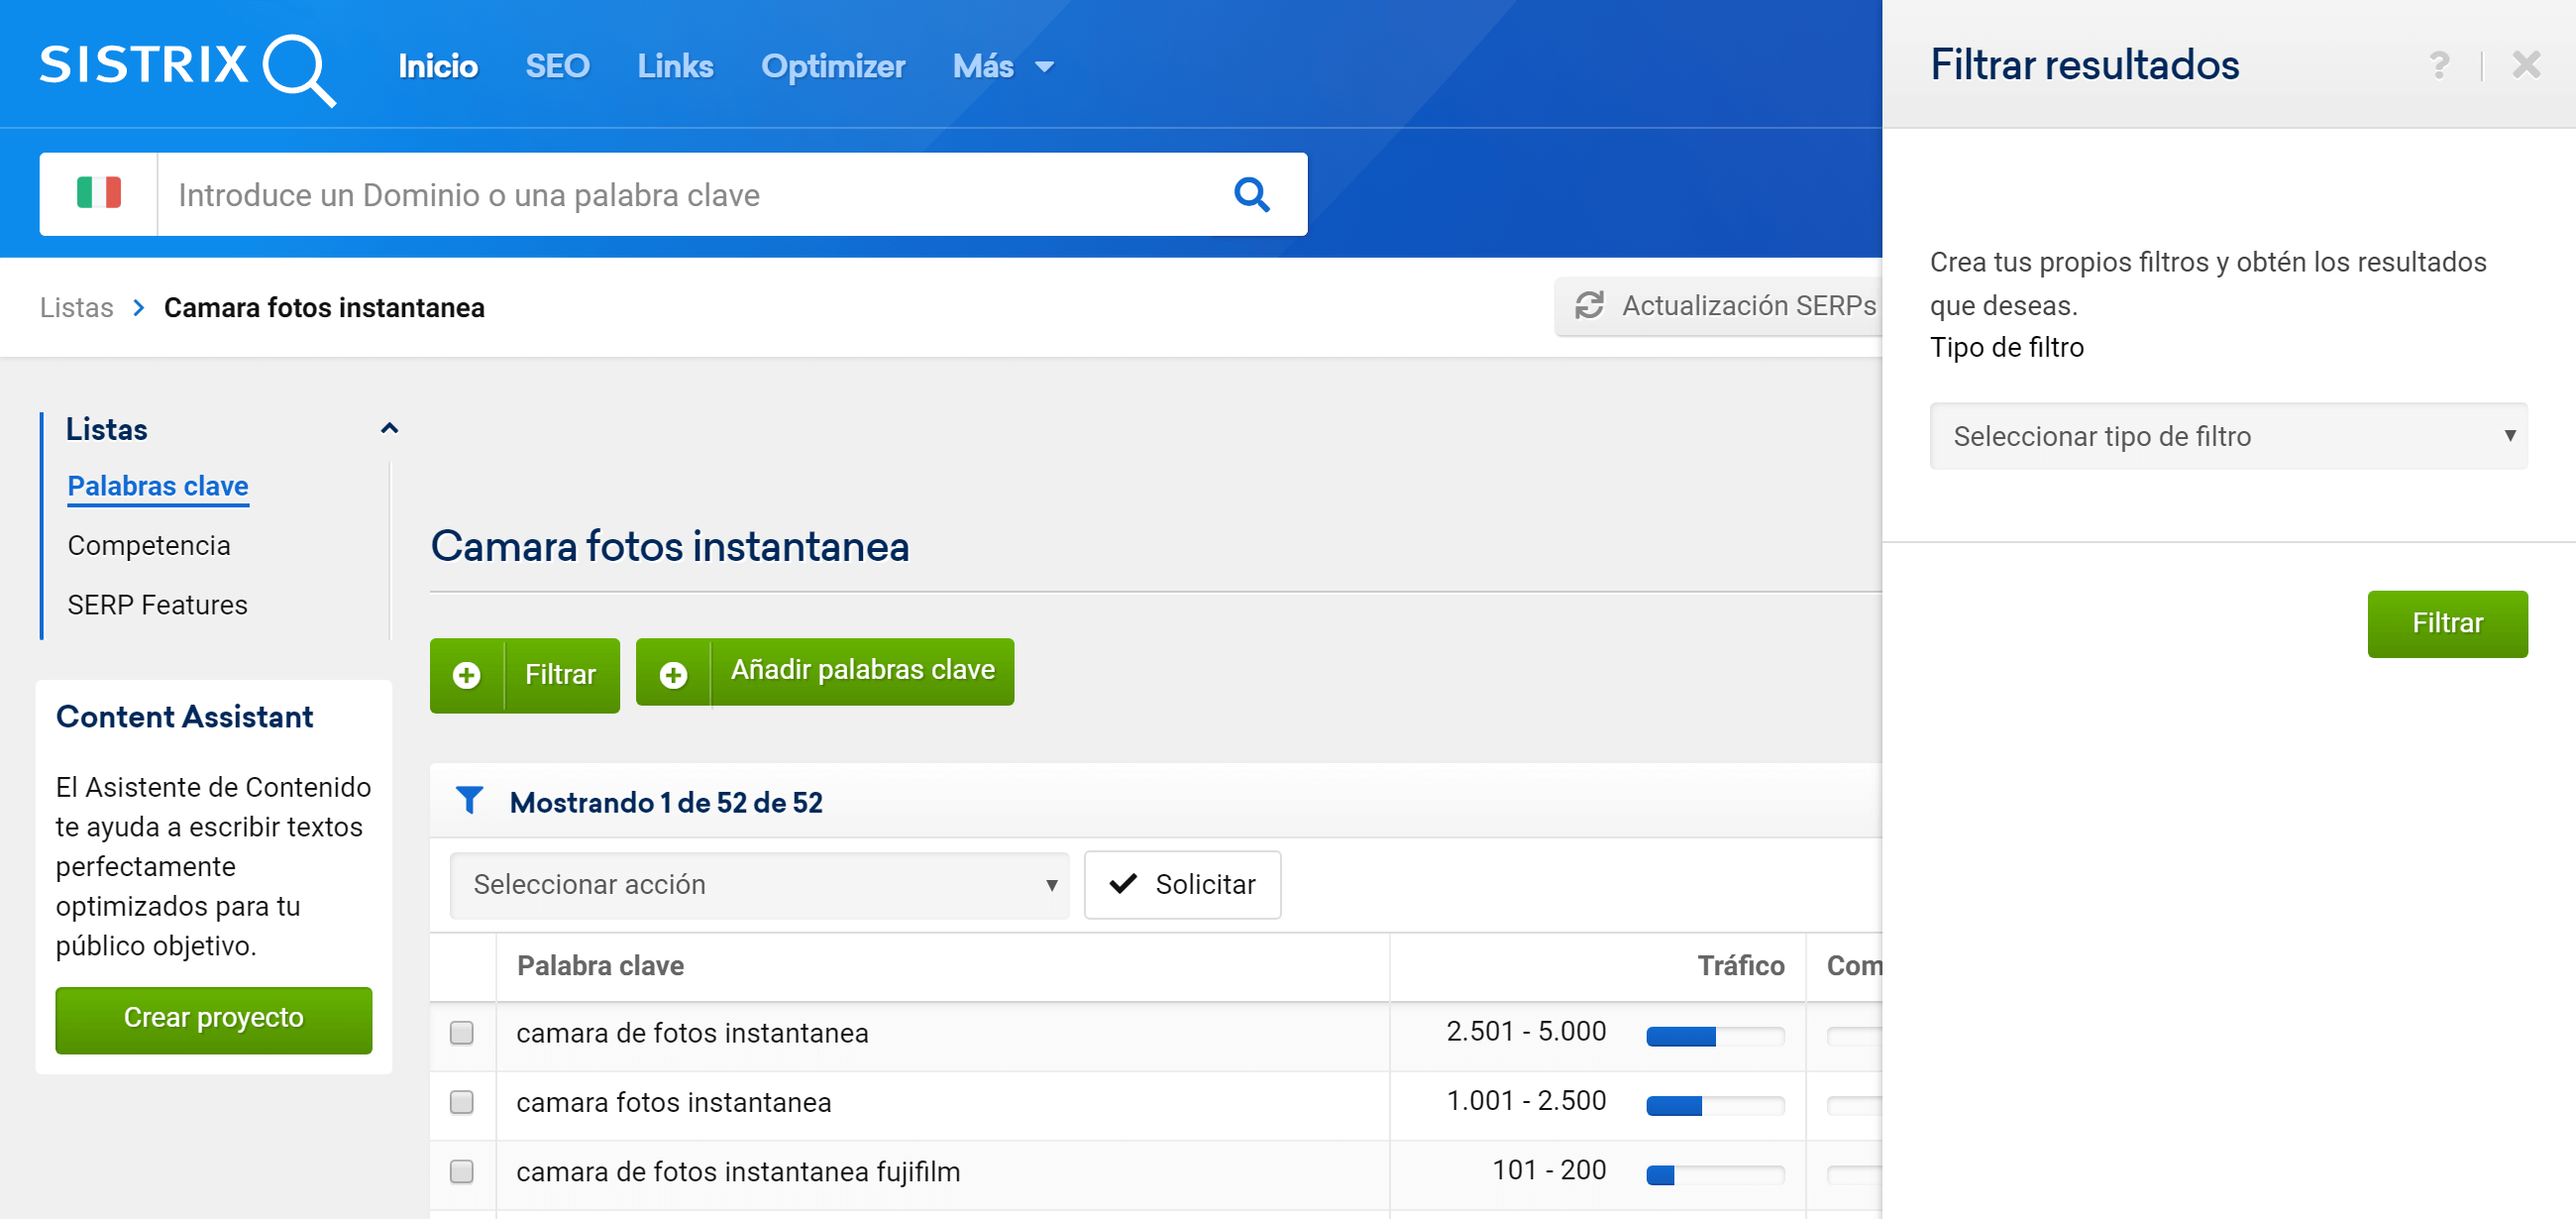Click traffic bar for camara de fotos instantanea
This screenshot has width=2576, height=1219.
[1714, 1035]
